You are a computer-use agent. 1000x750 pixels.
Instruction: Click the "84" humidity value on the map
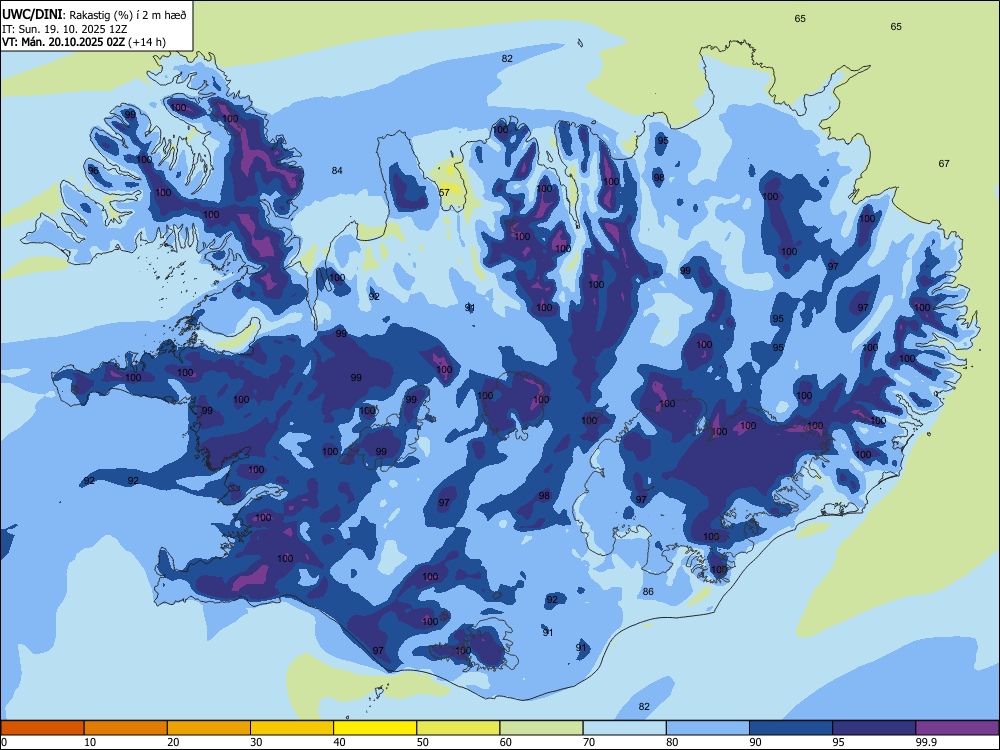coord(337,170)
